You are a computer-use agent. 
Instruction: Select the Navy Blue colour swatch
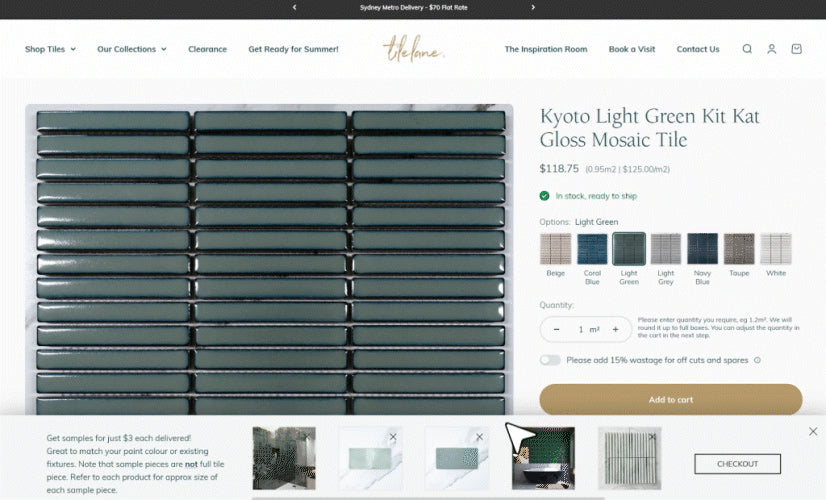pos(702,249)
